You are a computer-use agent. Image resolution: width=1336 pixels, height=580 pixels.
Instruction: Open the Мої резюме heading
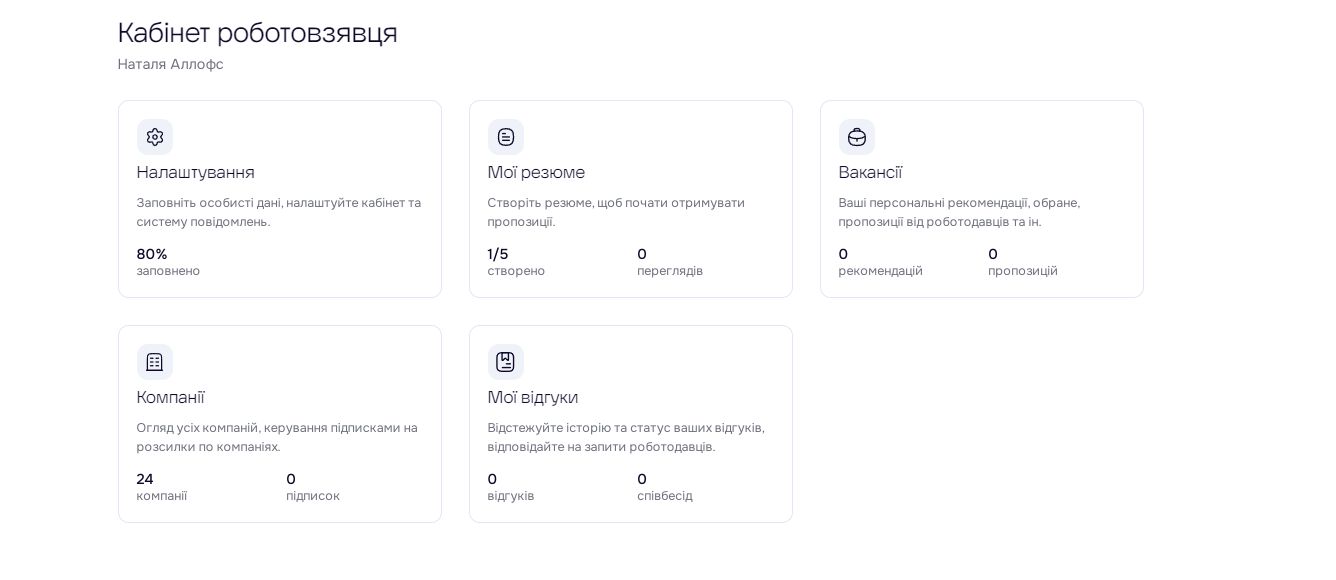(x=536, y=172)
